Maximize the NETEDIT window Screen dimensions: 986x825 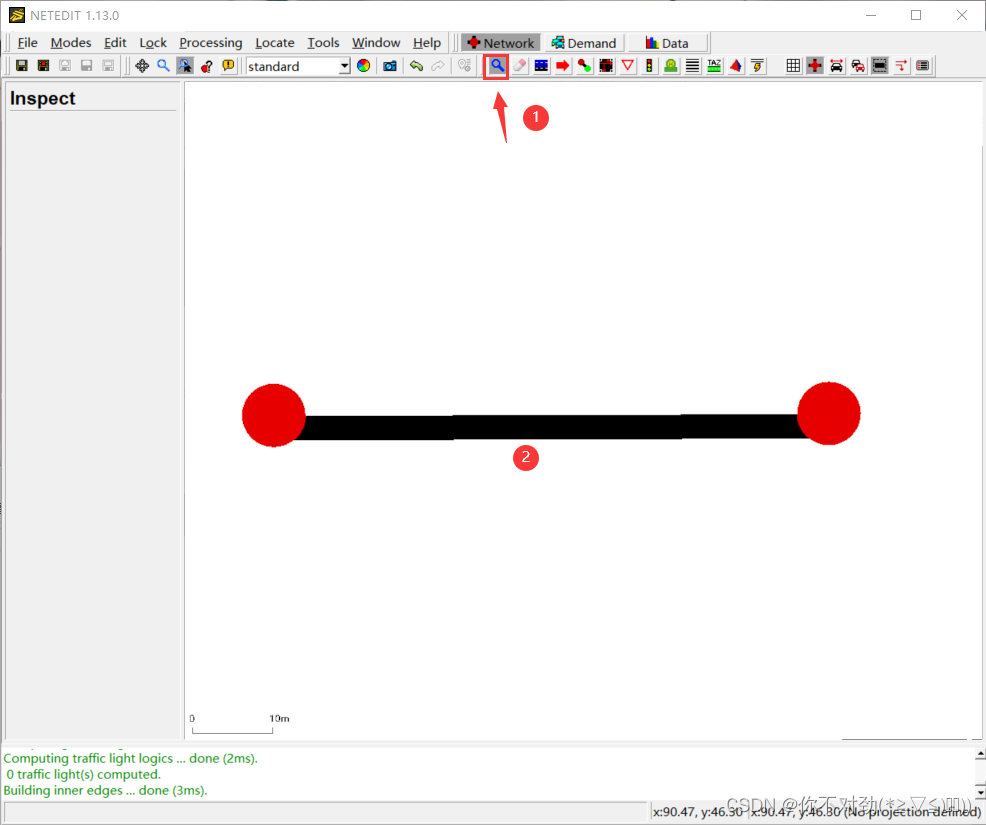pos(916,15)
